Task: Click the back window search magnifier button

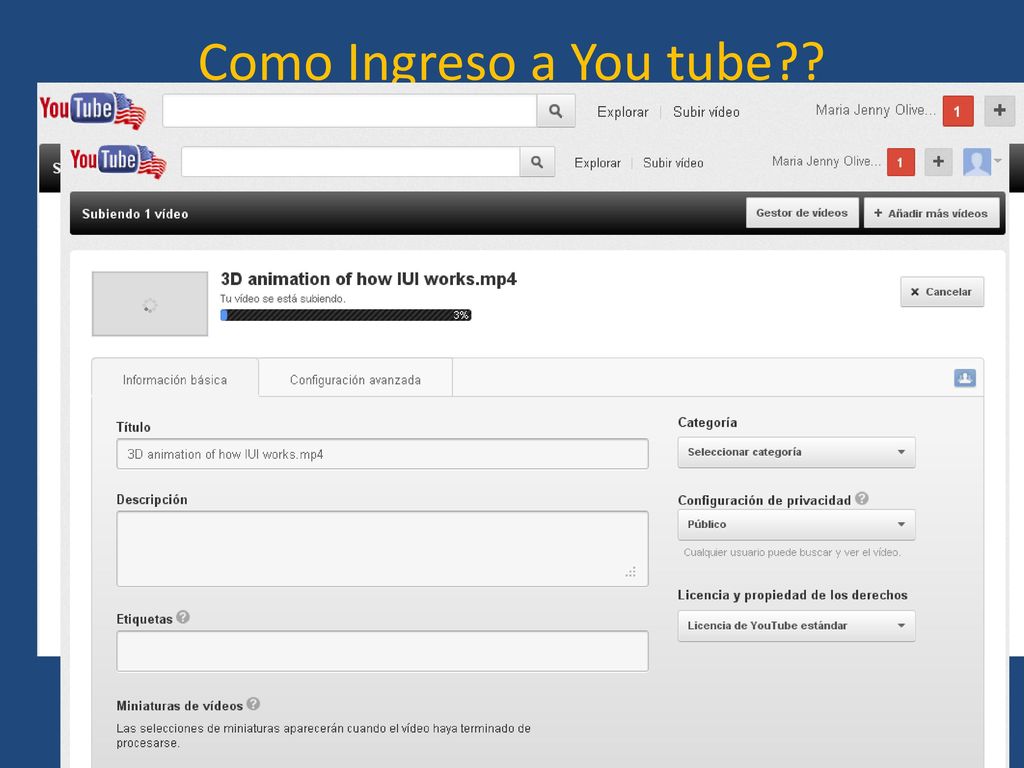Action: 556,111
